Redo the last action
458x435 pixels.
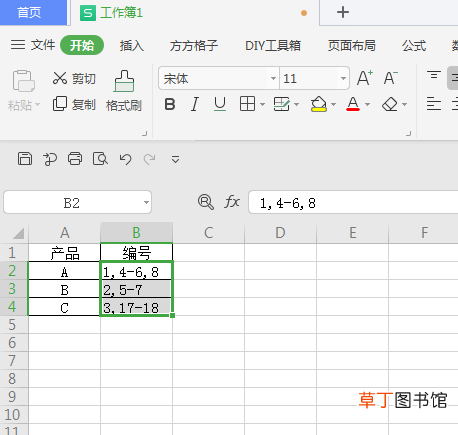tap(149, 159)
